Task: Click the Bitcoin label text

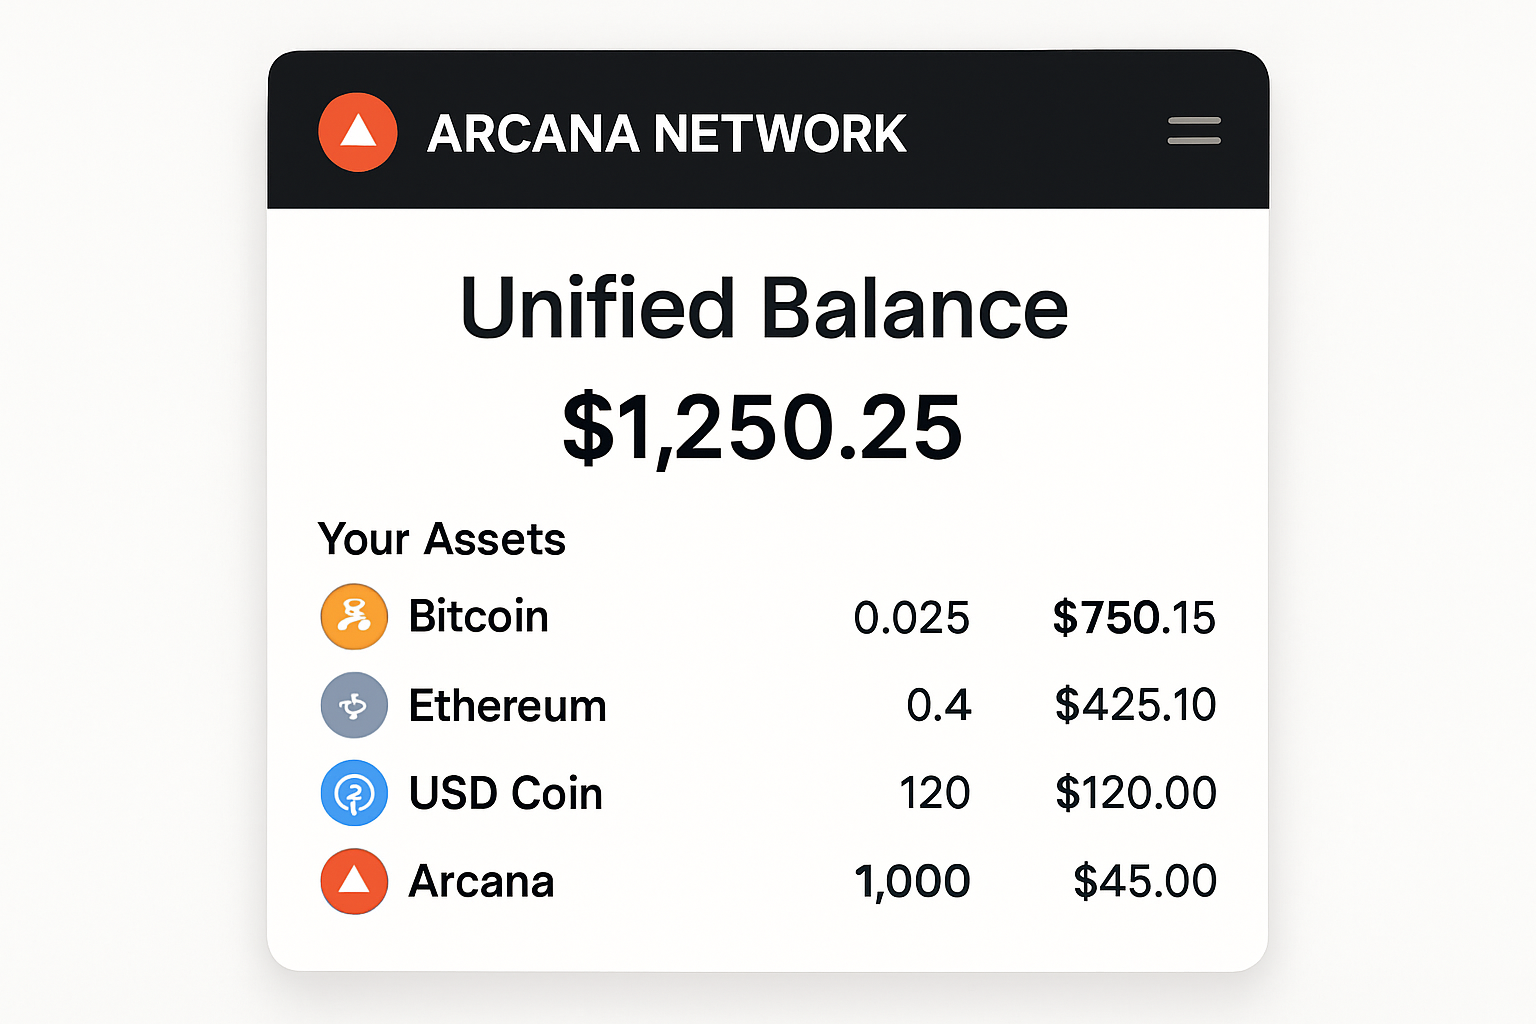Action: pos(478,617)
